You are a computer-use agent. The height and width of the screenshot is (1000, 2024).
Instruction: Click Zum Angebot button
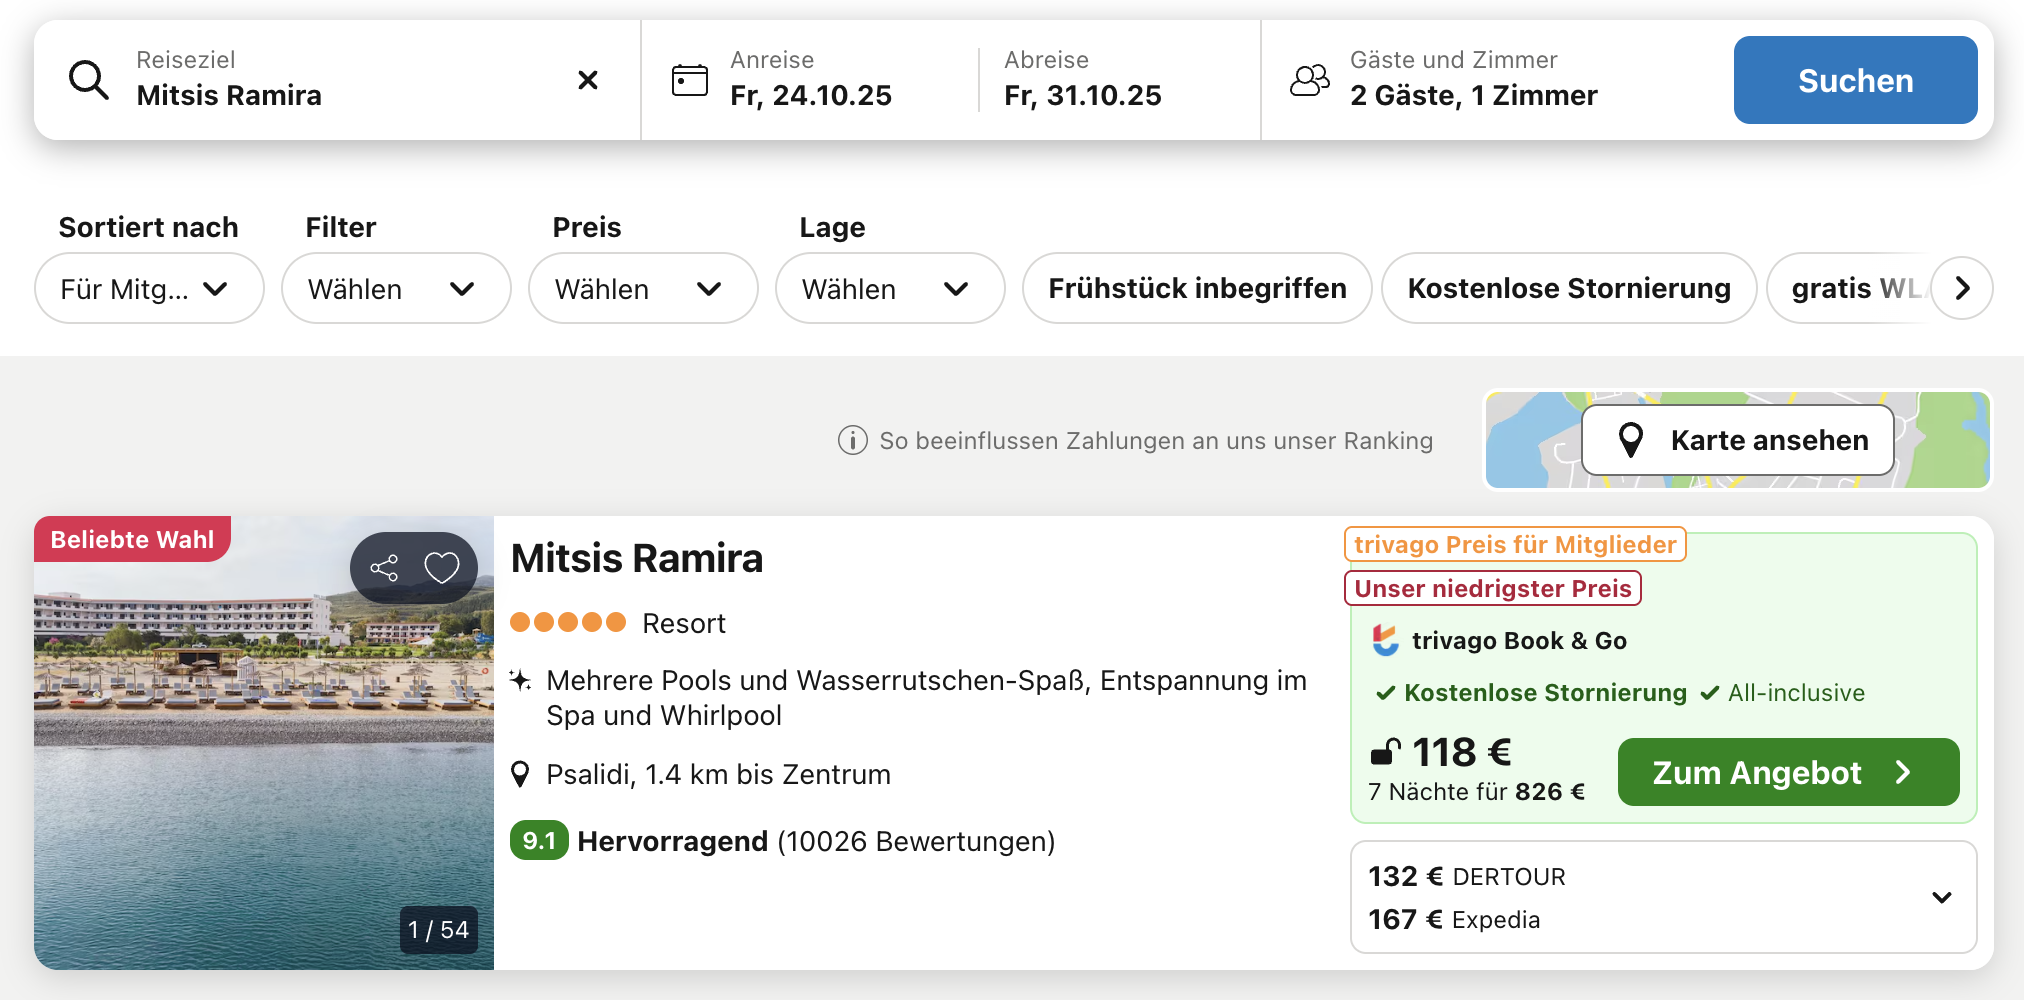[x=1788, y=772]
